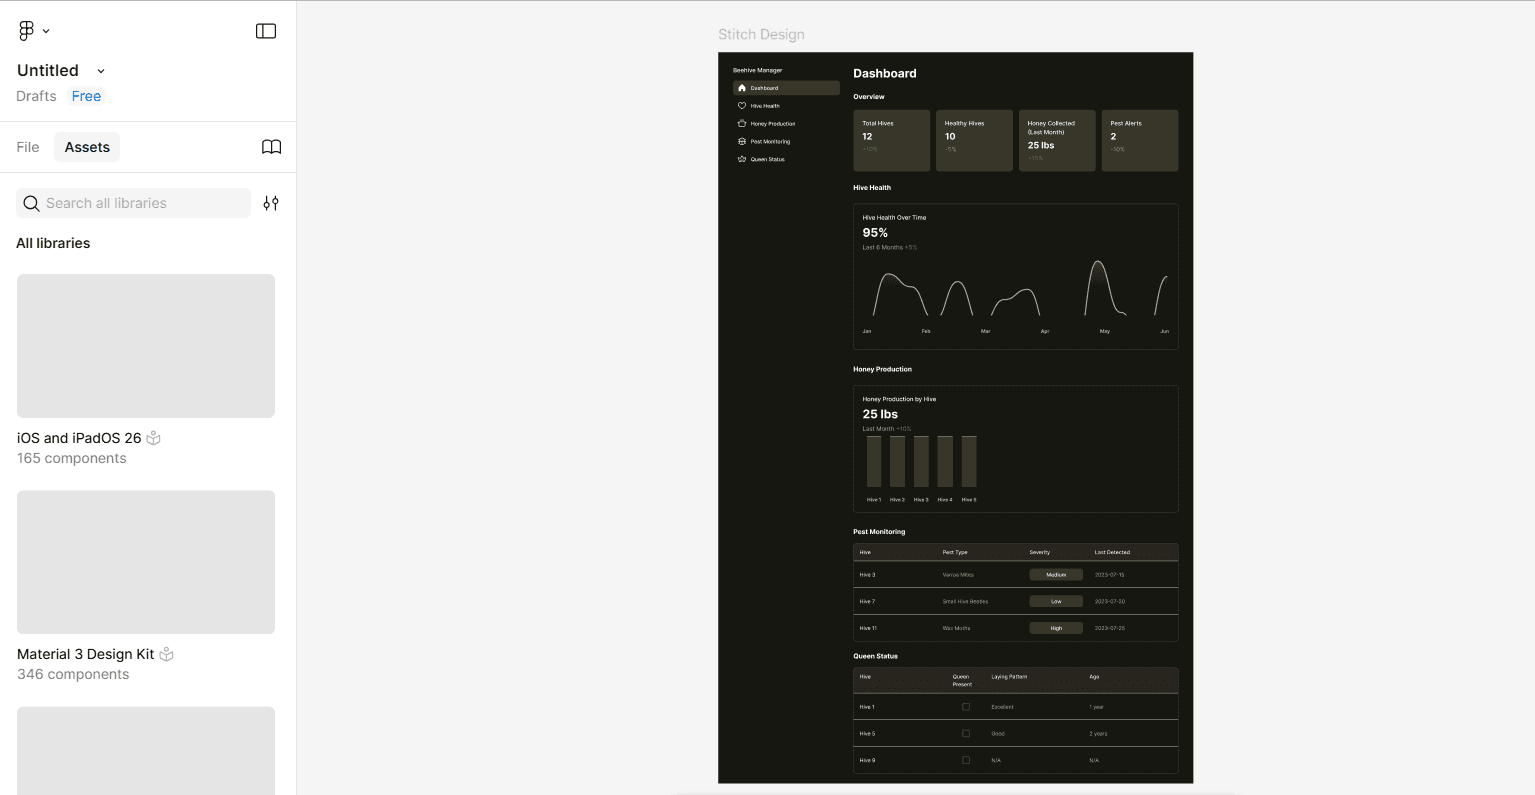Open the iOS and iPadOS 26 library thumbnail
Screen dimensions: 1535x795
click(146, 346)
